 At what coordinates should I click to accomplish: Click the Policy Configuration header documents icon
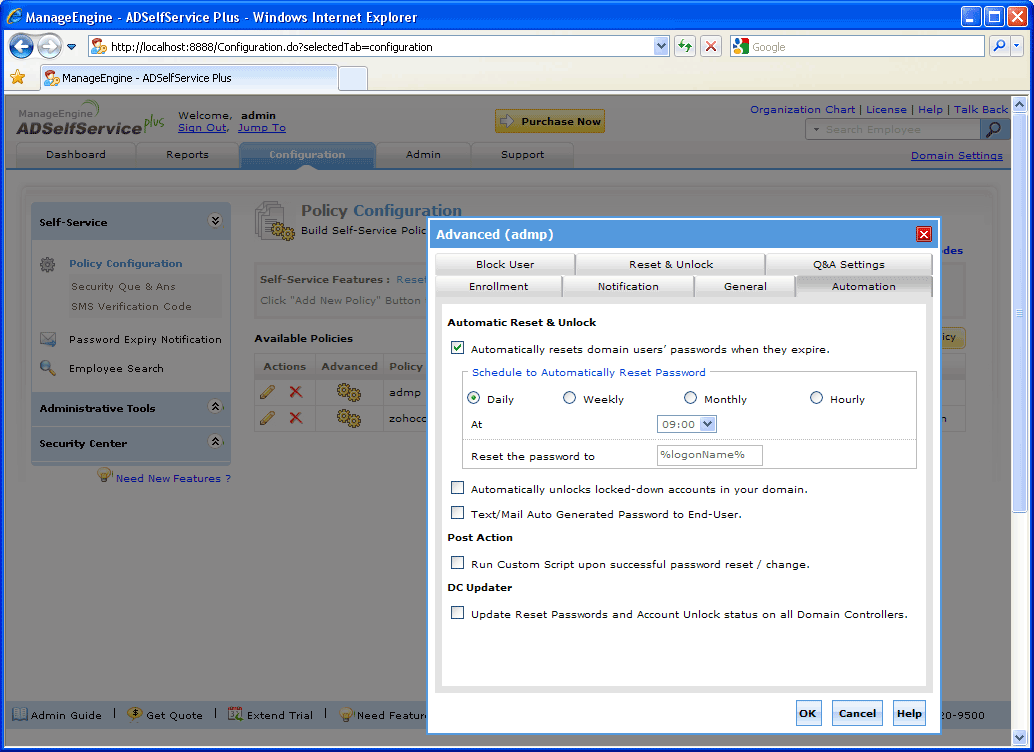click(274, 221)
